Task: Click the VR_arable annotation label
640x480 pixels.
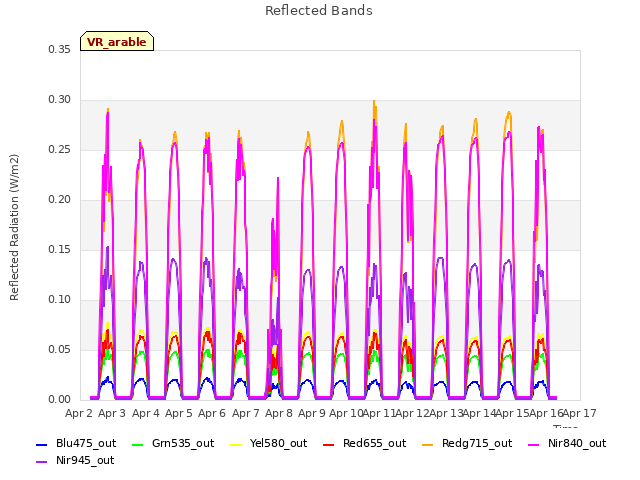Action: (x=117, y=41)
